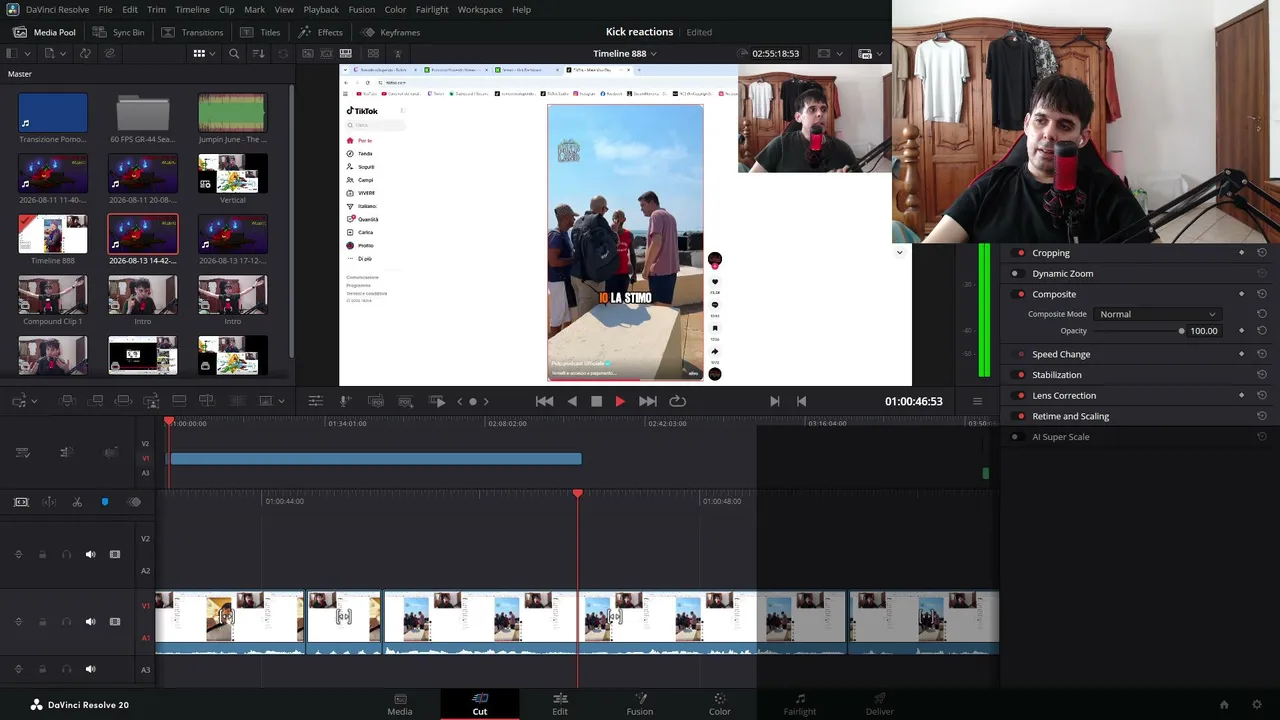Switch to the Edit page

coord(560,704)
